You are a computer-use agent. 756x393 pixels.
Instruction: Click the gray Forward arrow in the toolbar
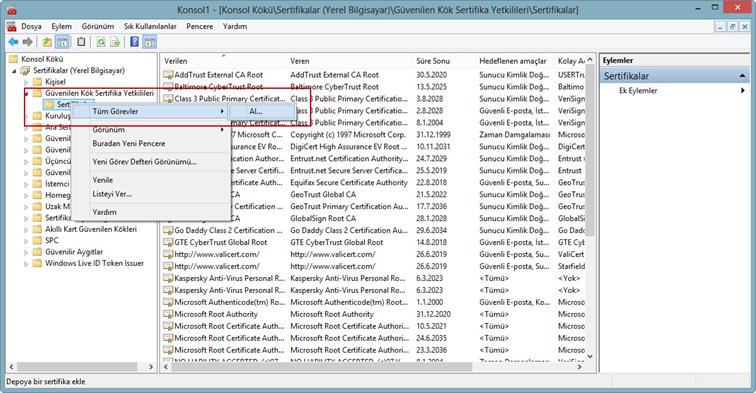(28, 42)
